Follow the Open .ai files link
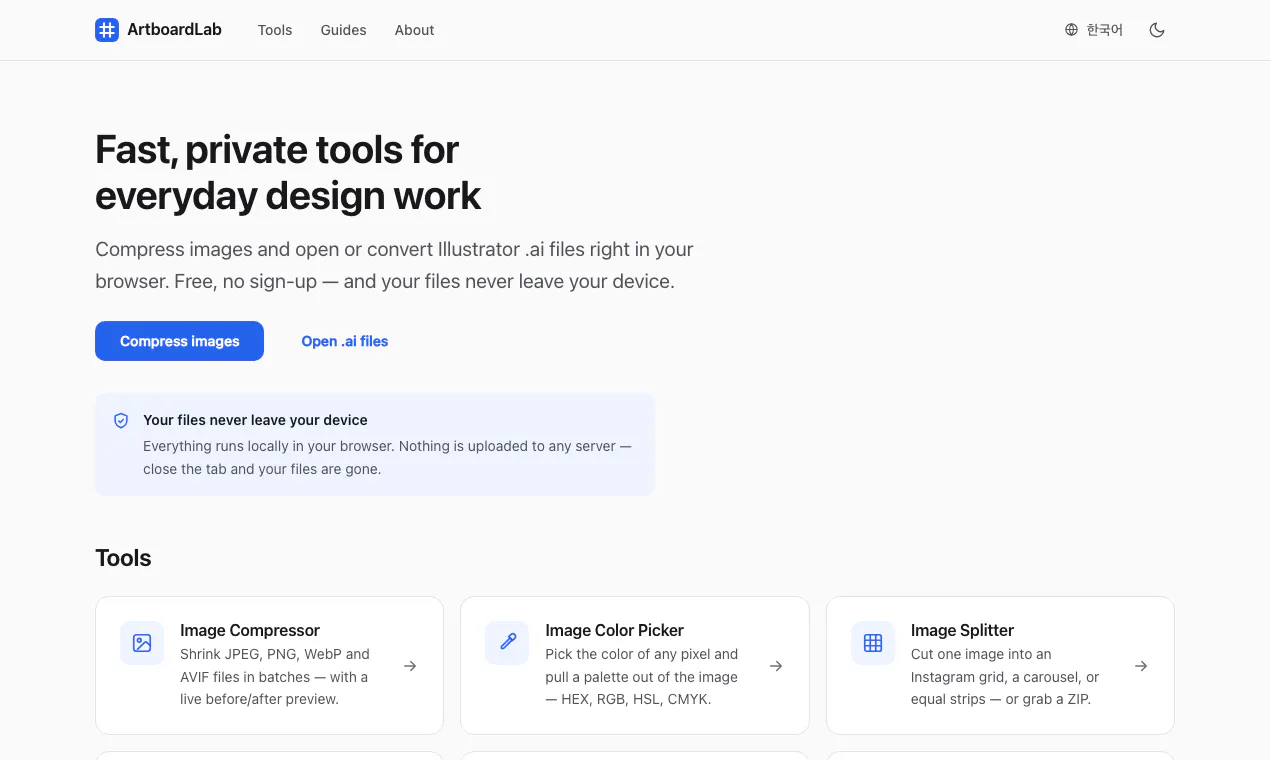 345,341
